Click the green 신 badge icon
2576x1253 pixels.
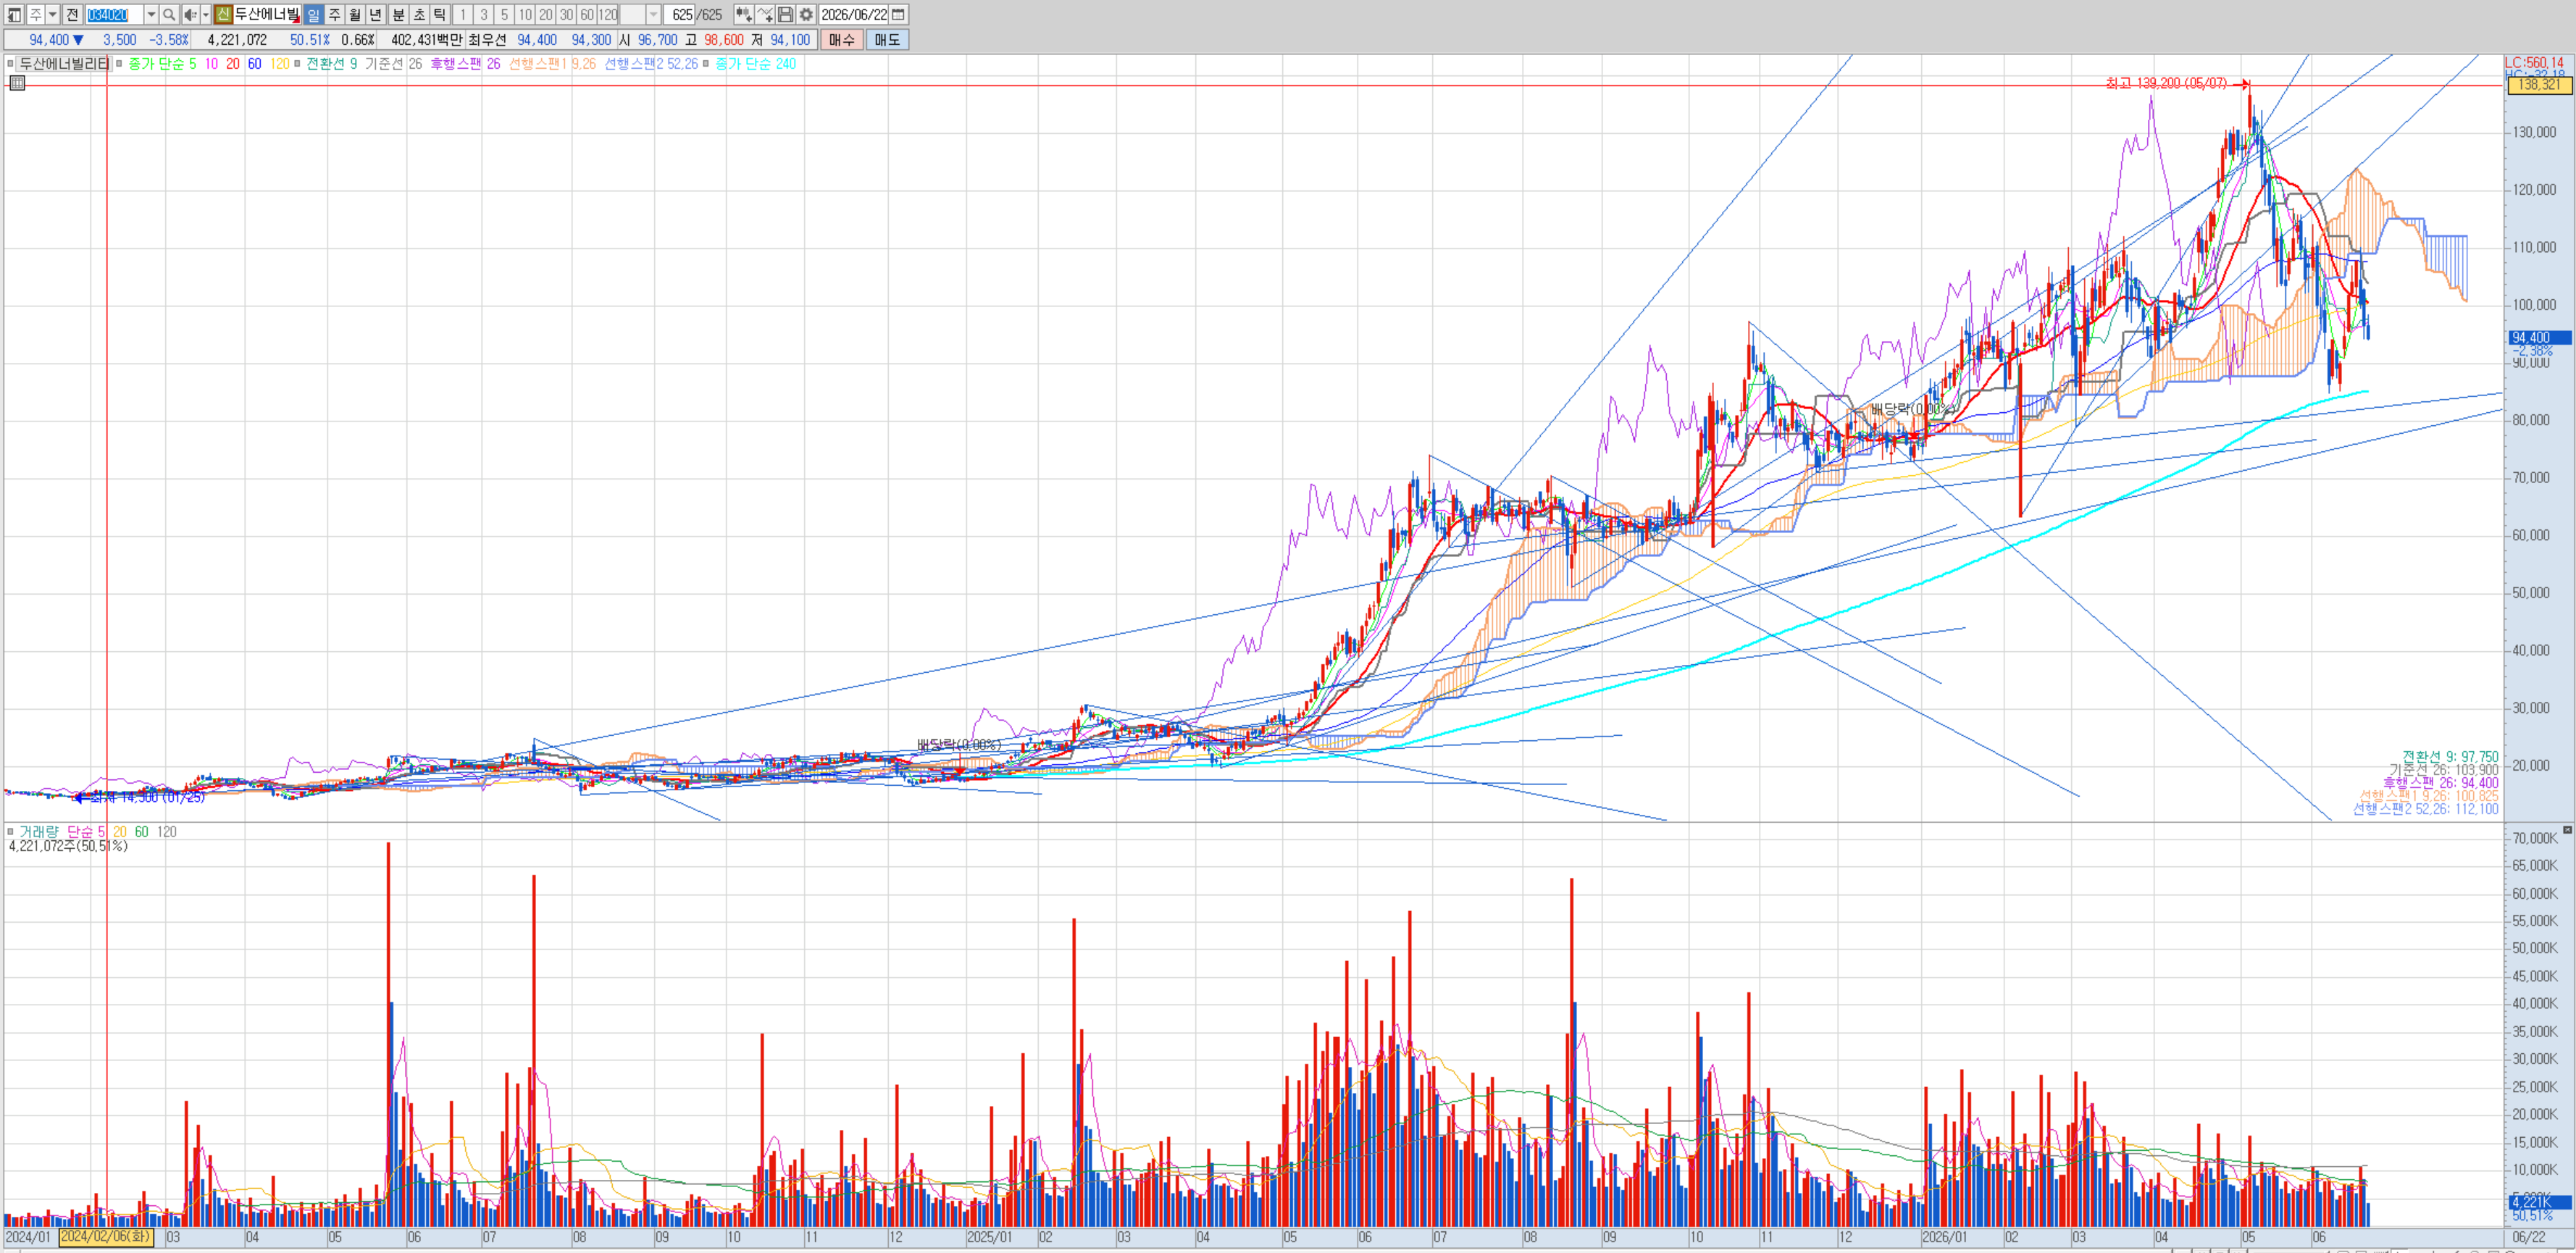(x=223, y=15)
